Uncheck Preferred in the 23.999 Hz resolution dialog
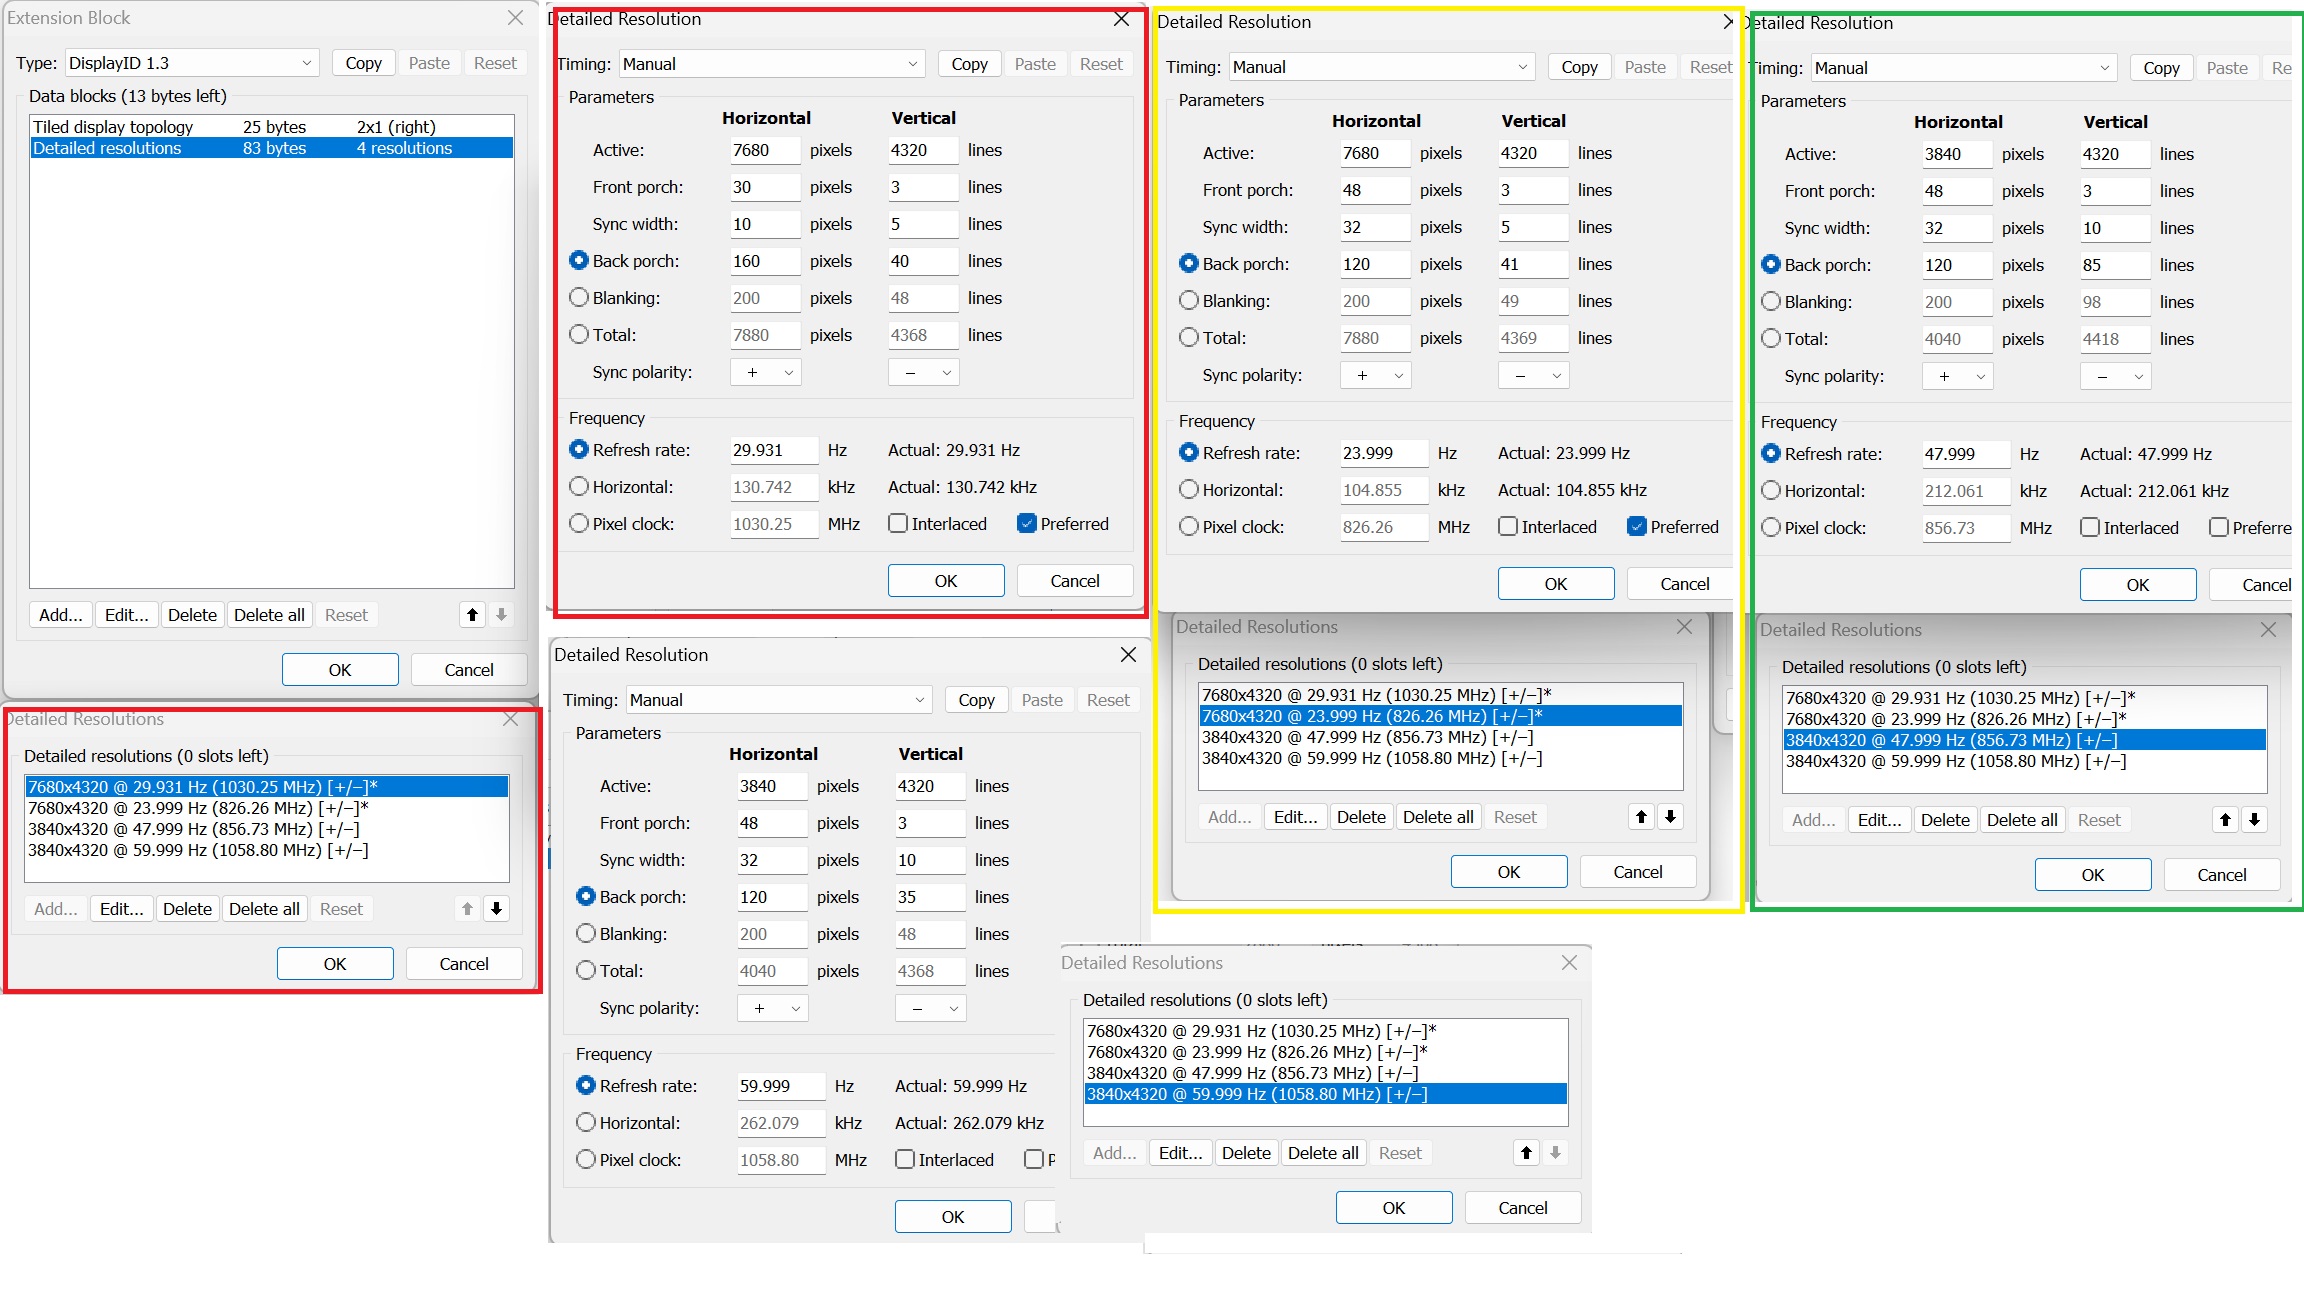Viewport: 2304px width, 1296px height. (1637, 527)
